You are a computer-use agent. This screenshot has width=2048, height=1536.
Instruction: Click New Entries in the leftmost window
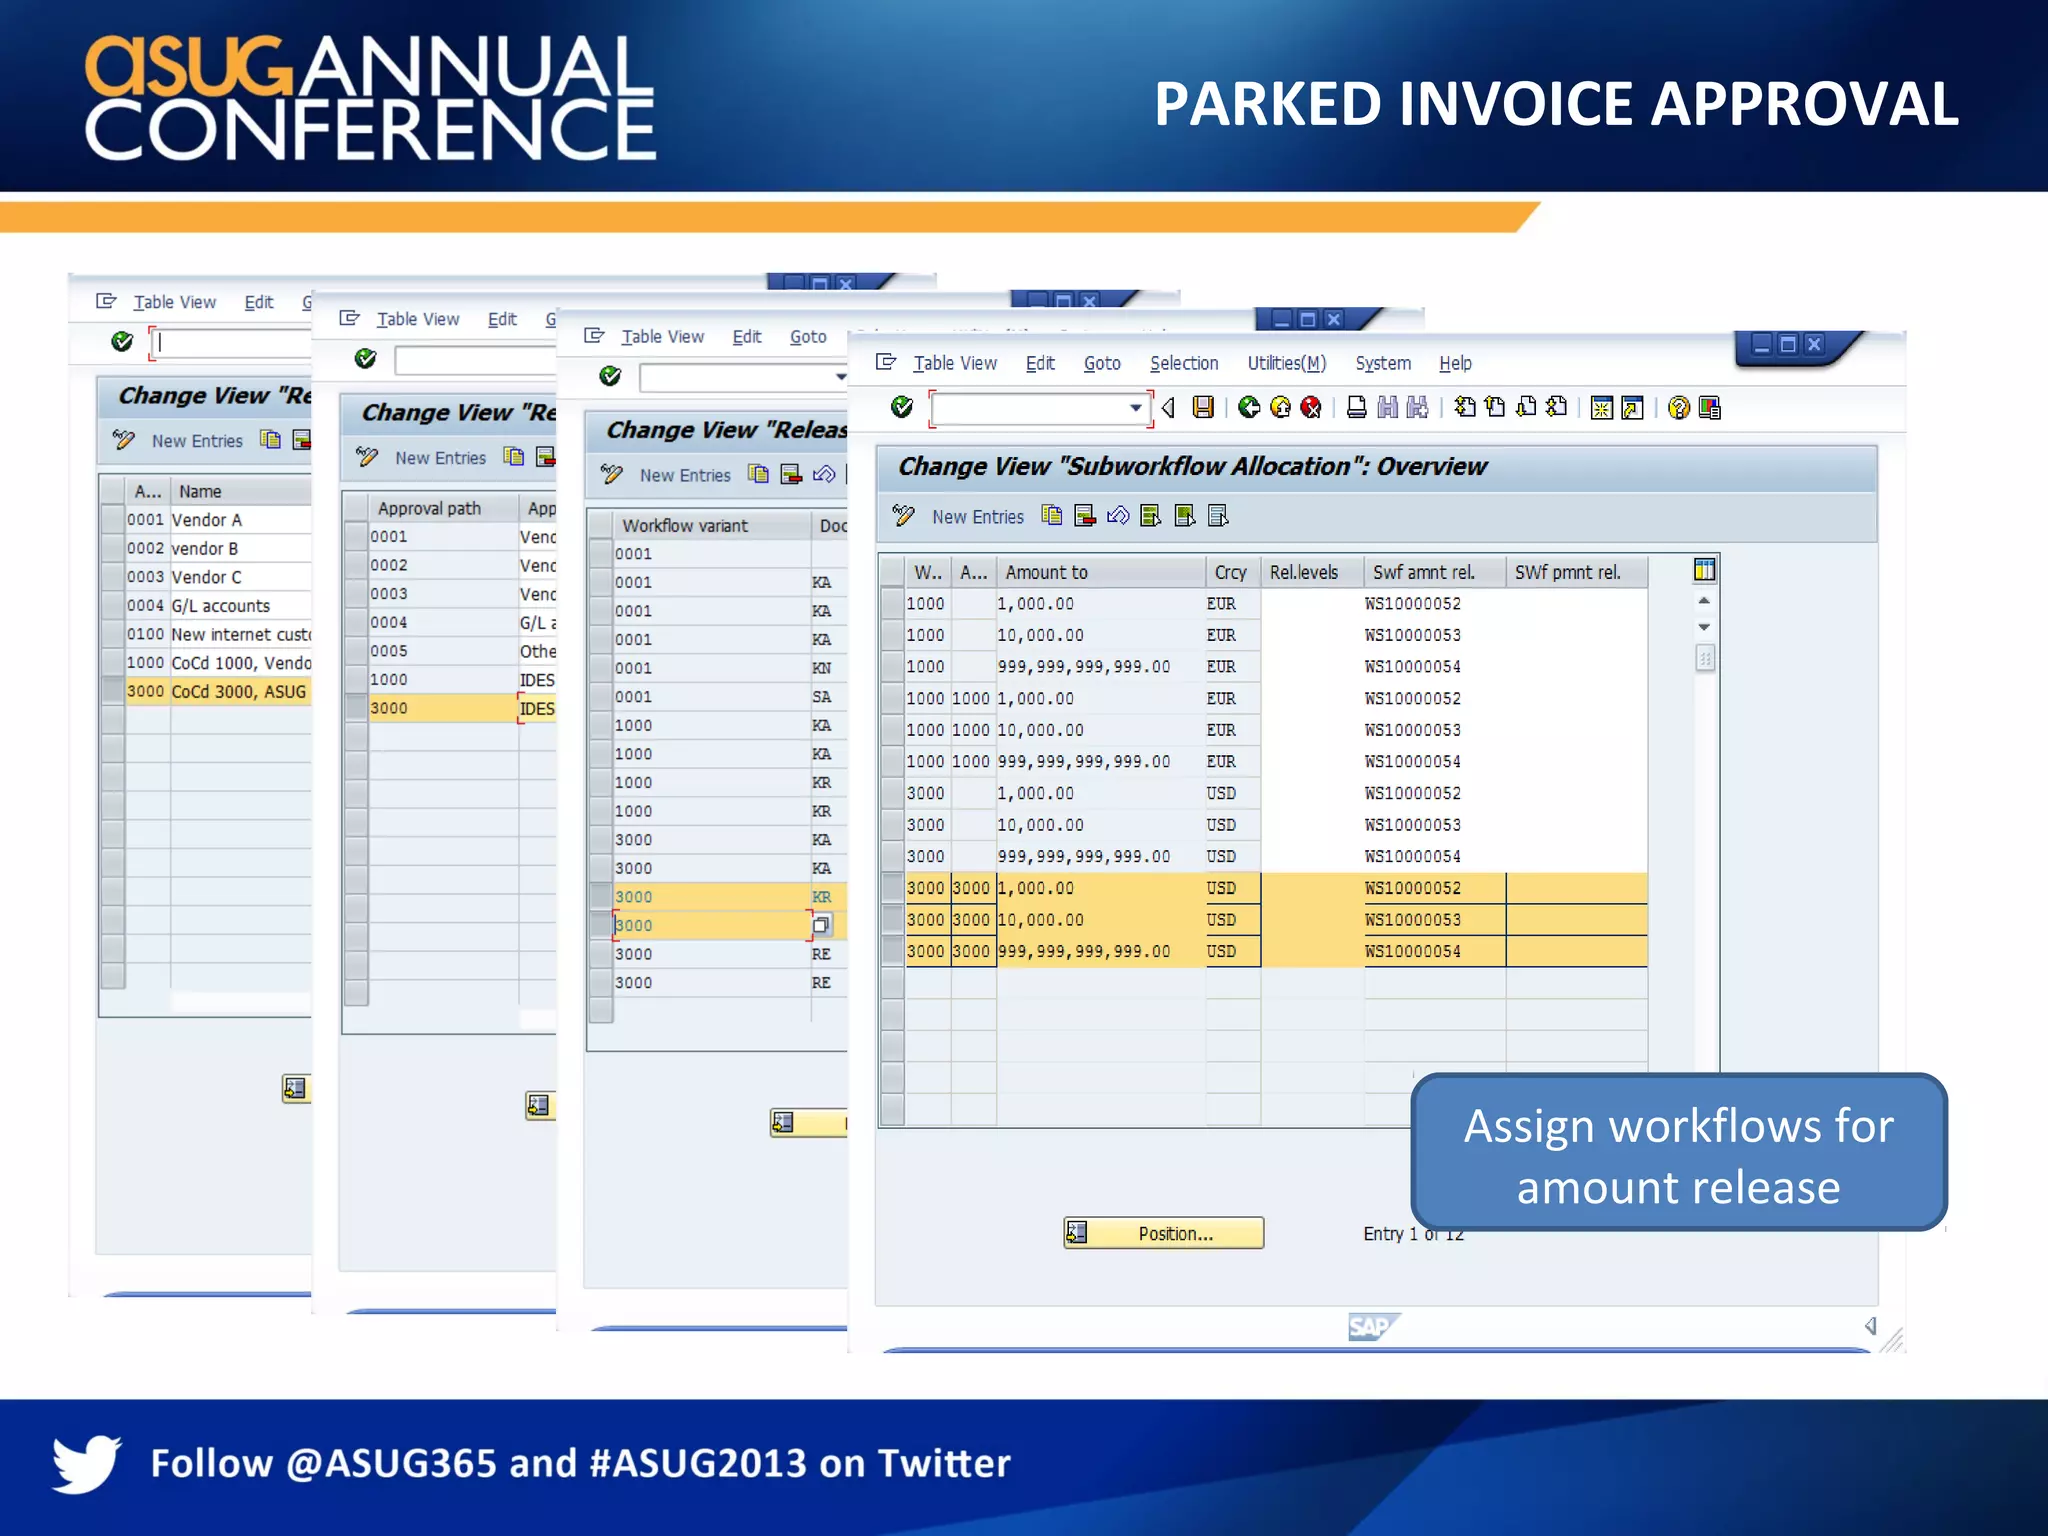pyautogui.click(x=197, y=441)
